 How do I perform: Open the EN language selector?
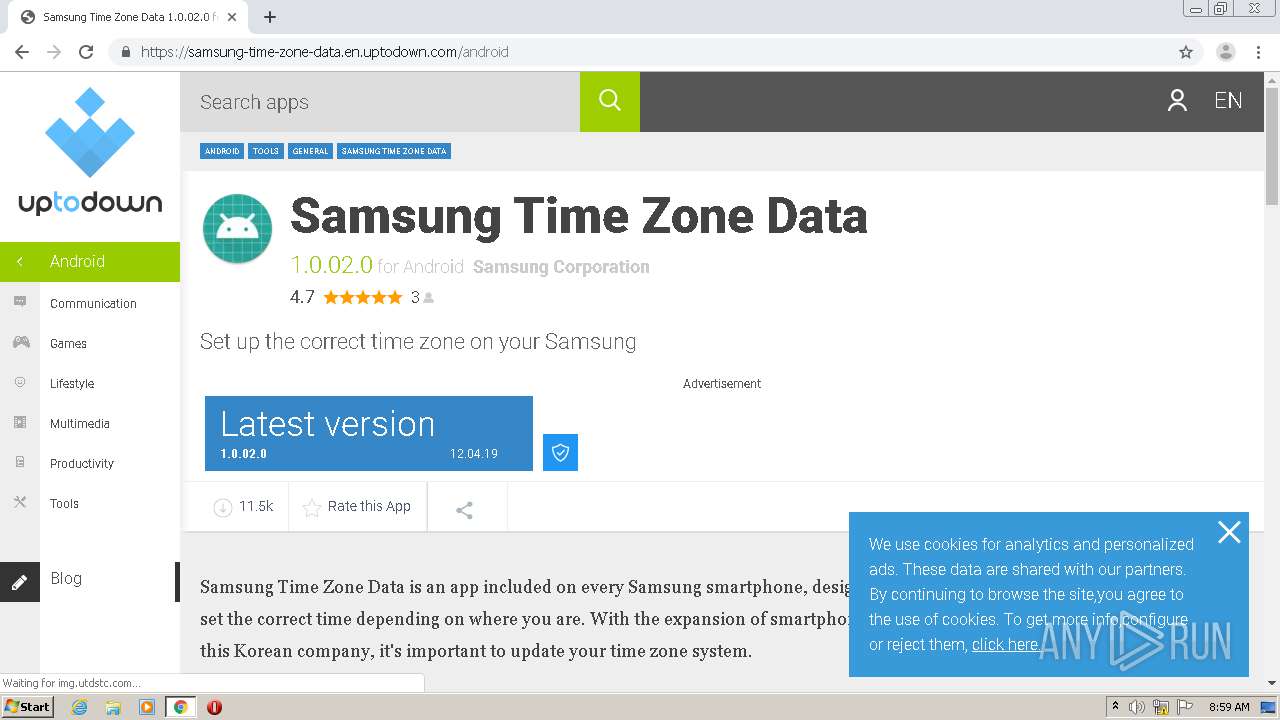[x=1228, y=100]
